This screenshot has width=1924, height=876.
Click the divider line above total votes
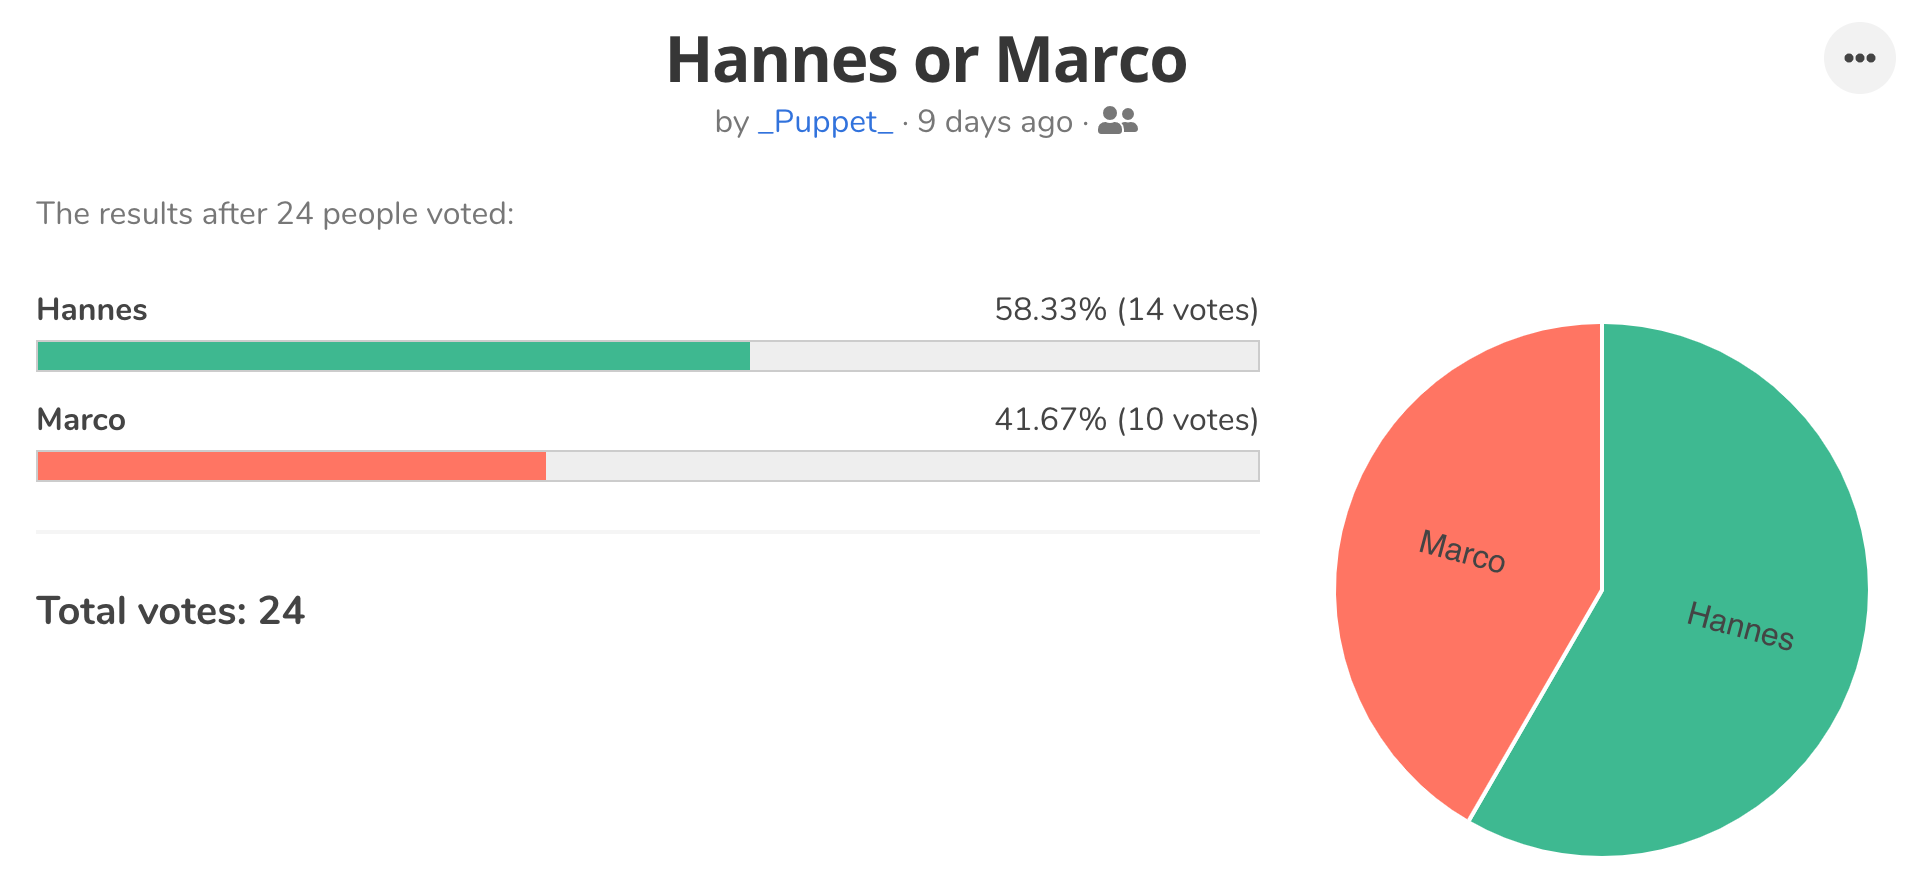[648, 532]
